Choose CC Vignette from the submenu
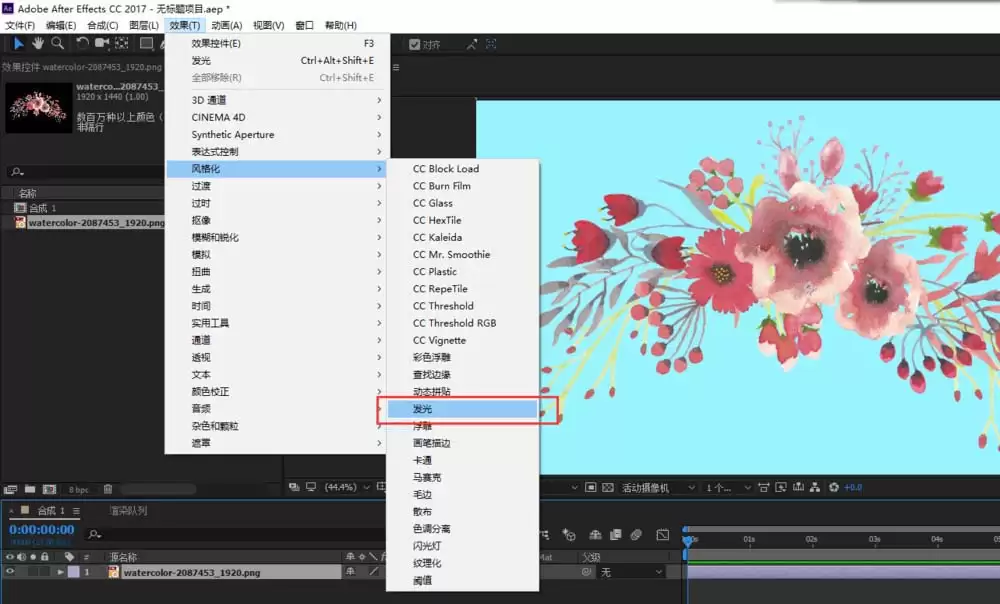This screenshot has height=604, width=1000. pyautogui.click(x=439, y=340)
